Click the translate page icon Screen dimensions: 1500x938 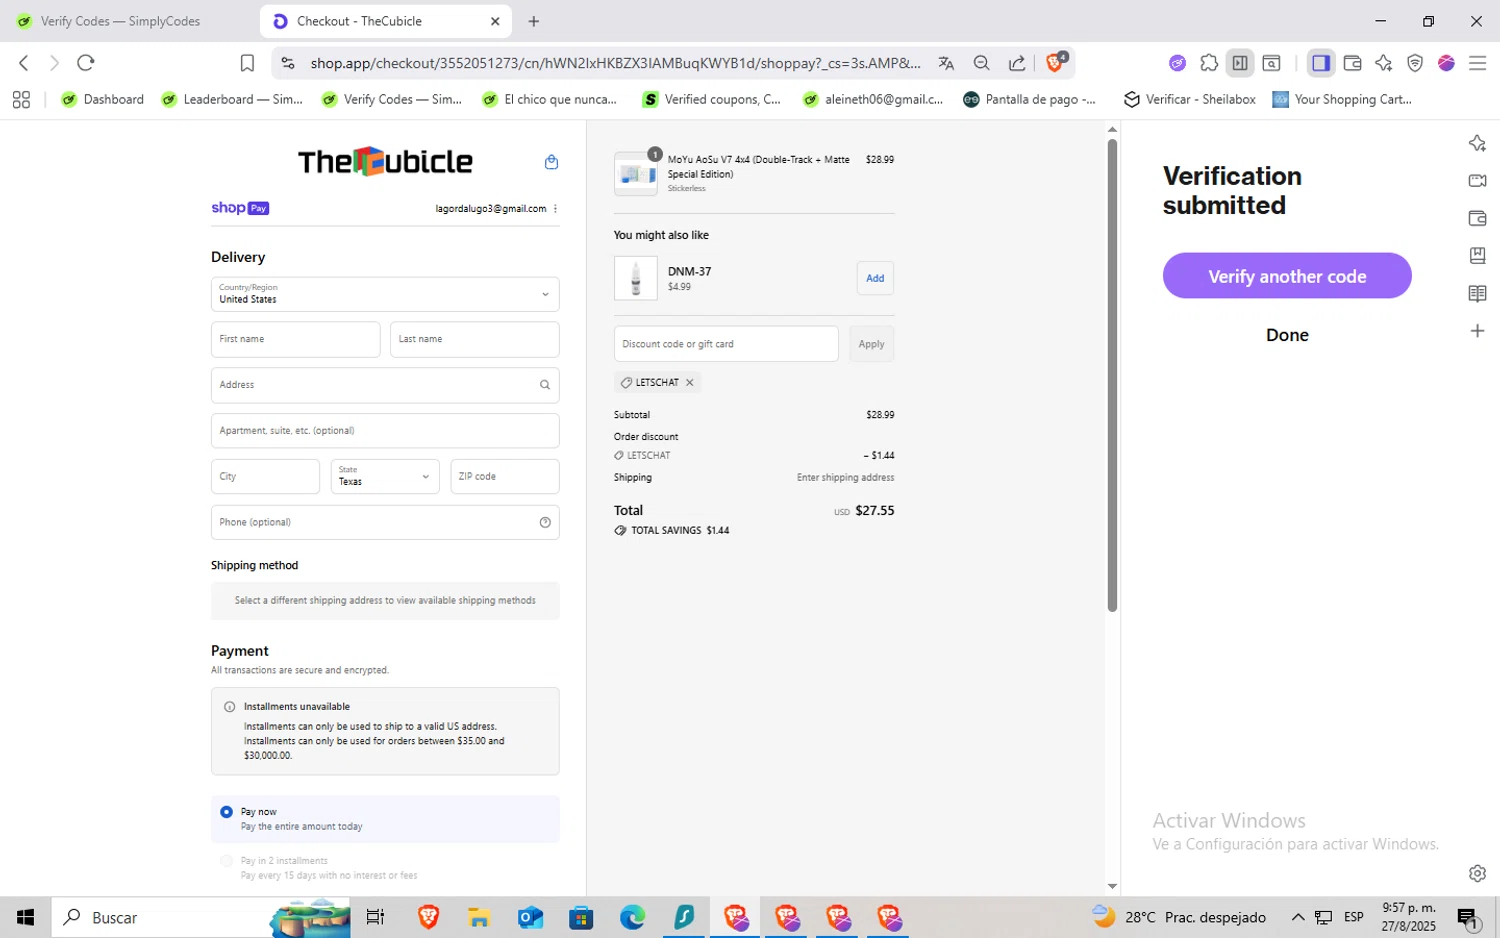[x=946, y=63]
